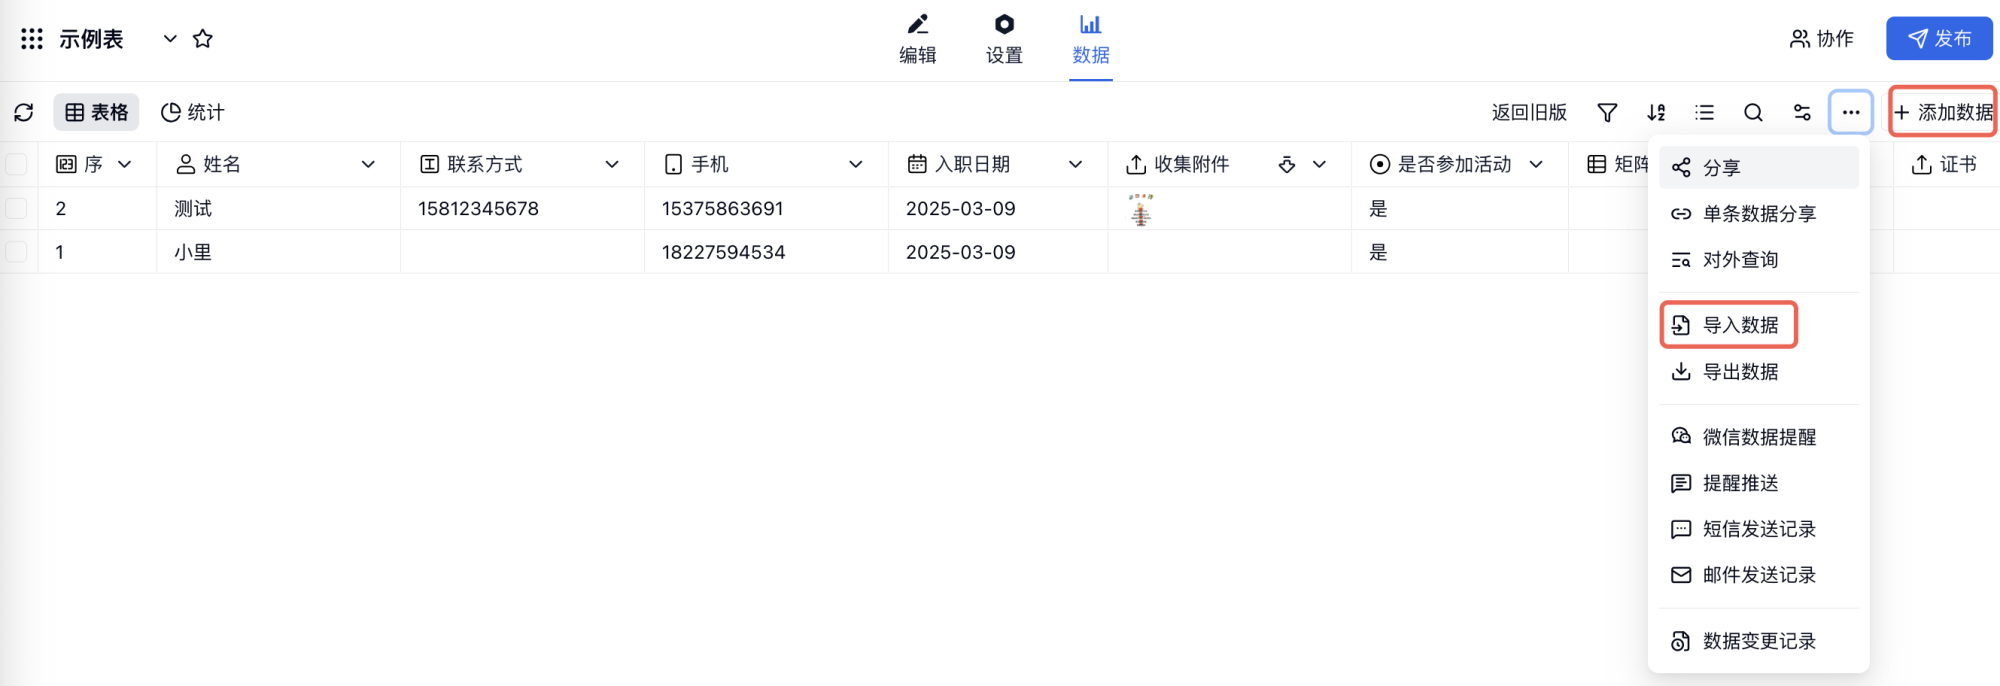Open the app grid menu icon
Viewport: 2000px width, 686px height.
[32, 39]
